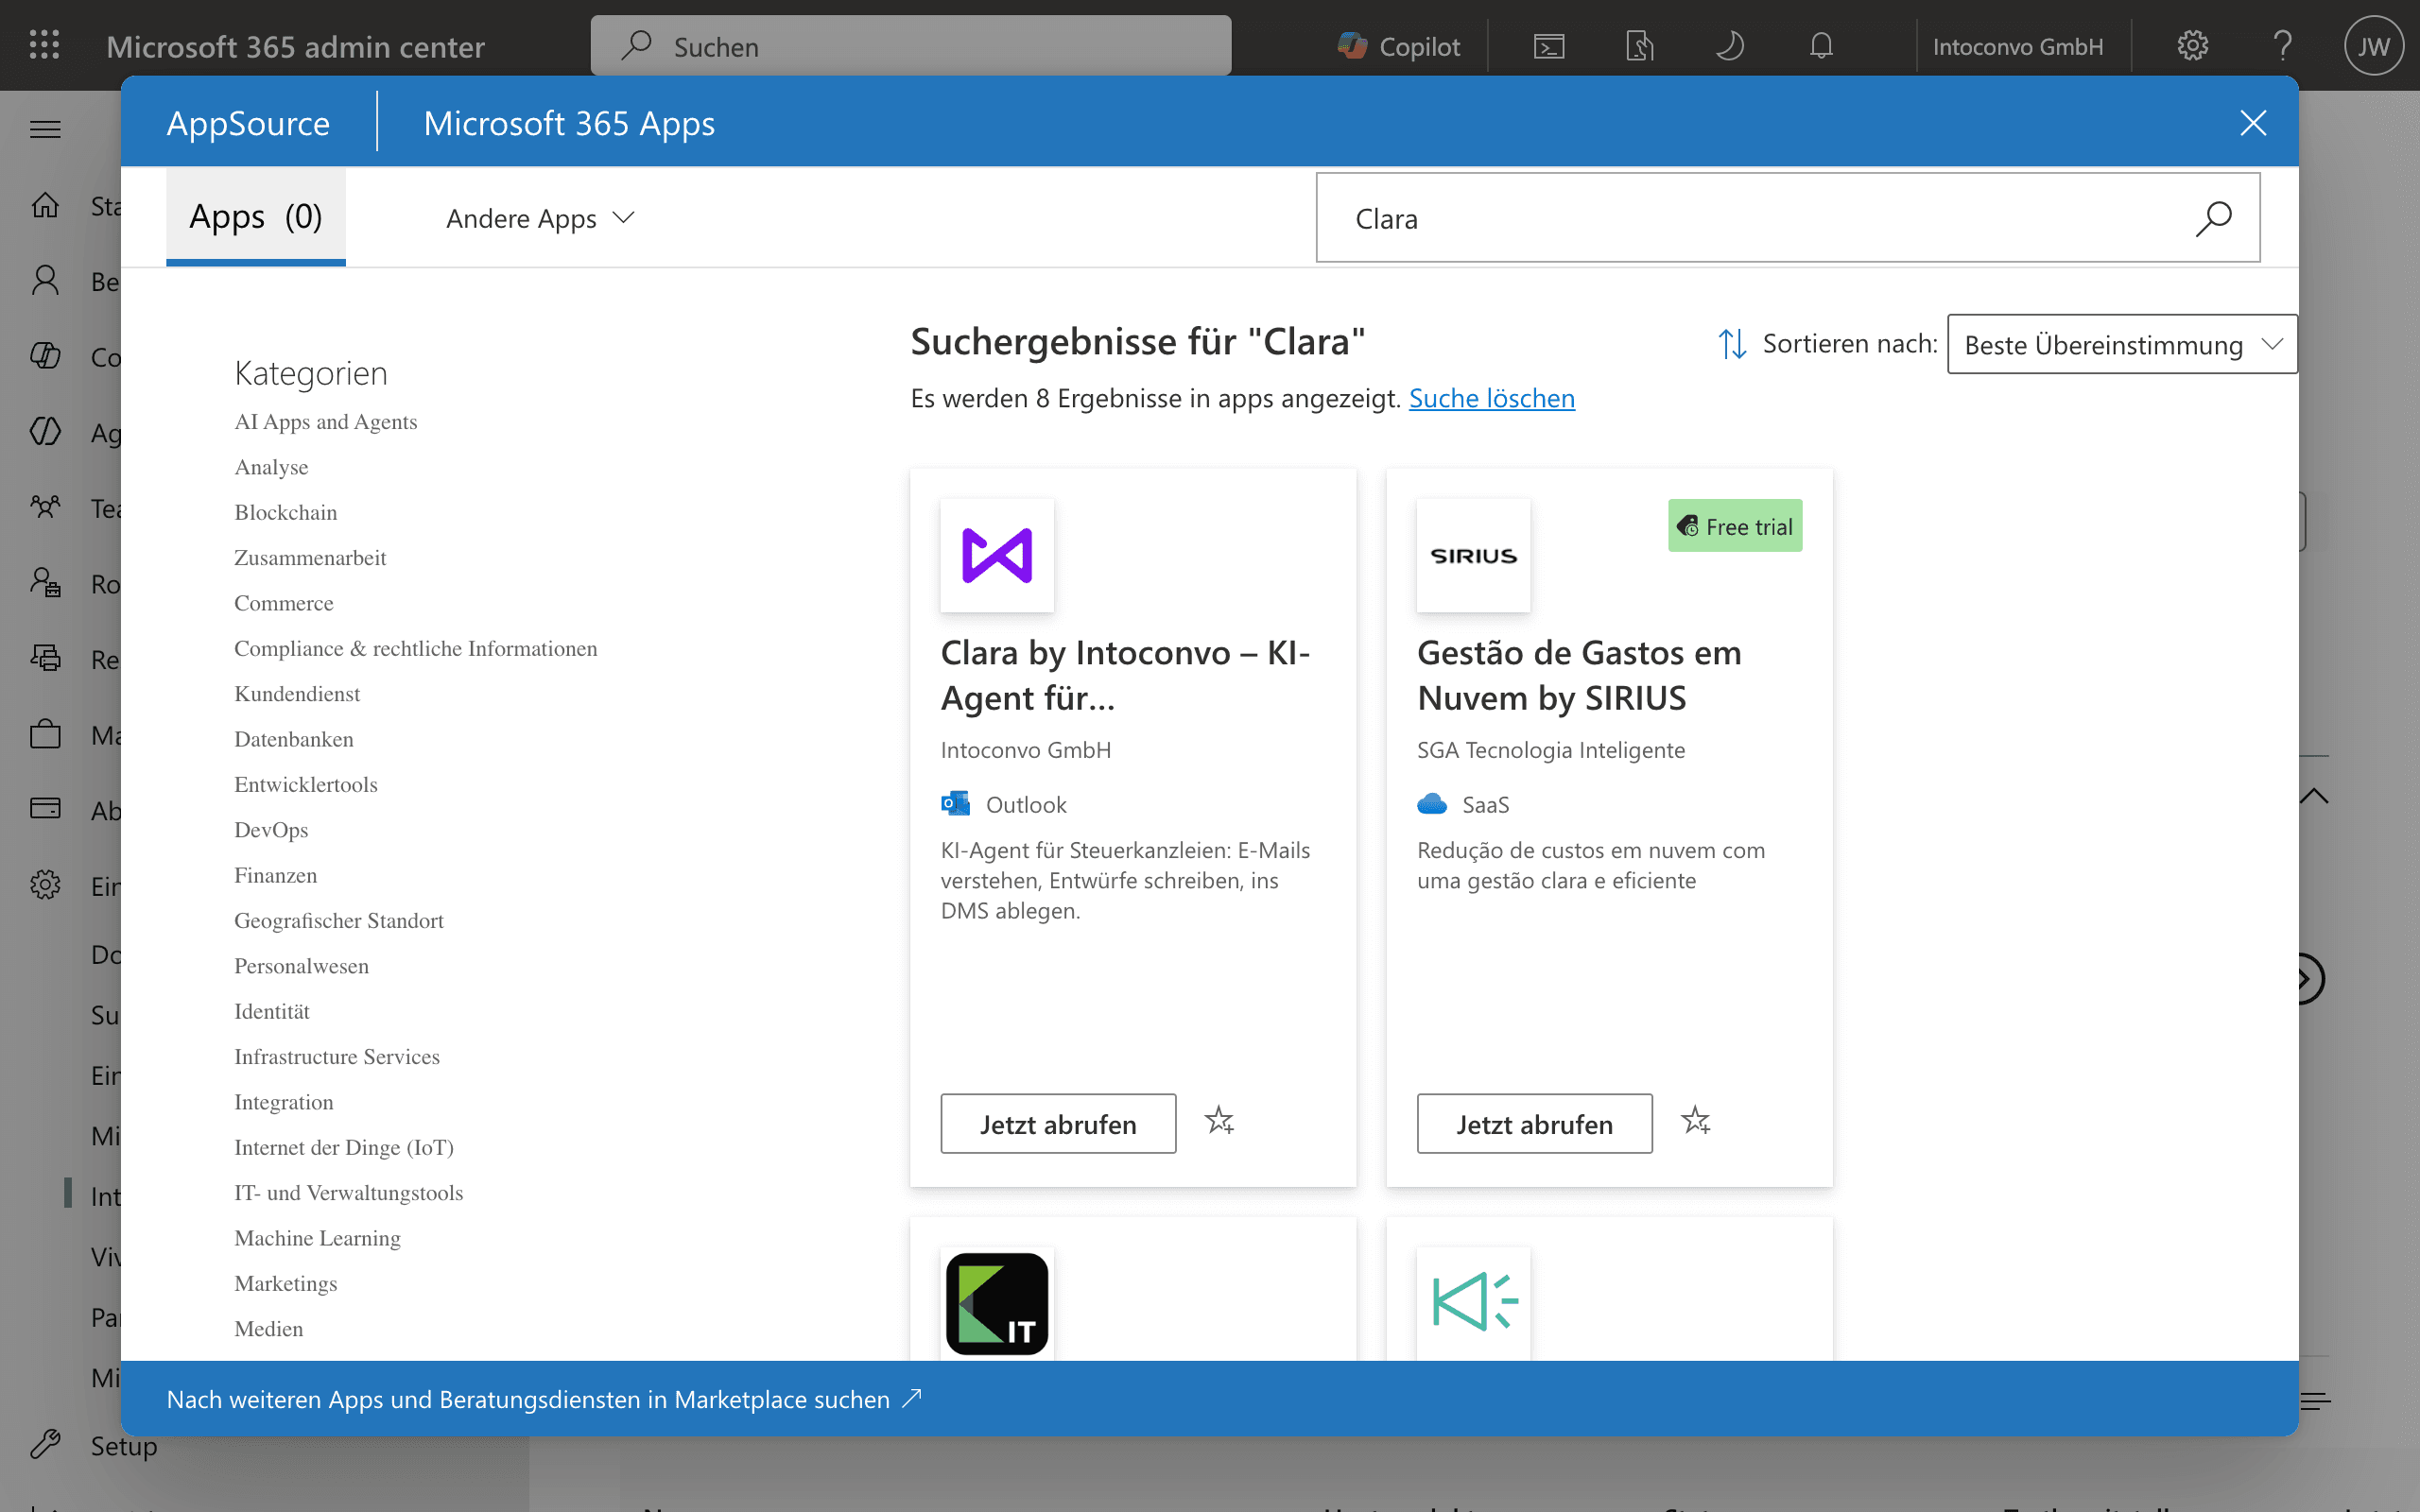Open the Beste Übereinstimmung sort dropdown
Viewport: 2420px width, 1512px height.
2122,344
